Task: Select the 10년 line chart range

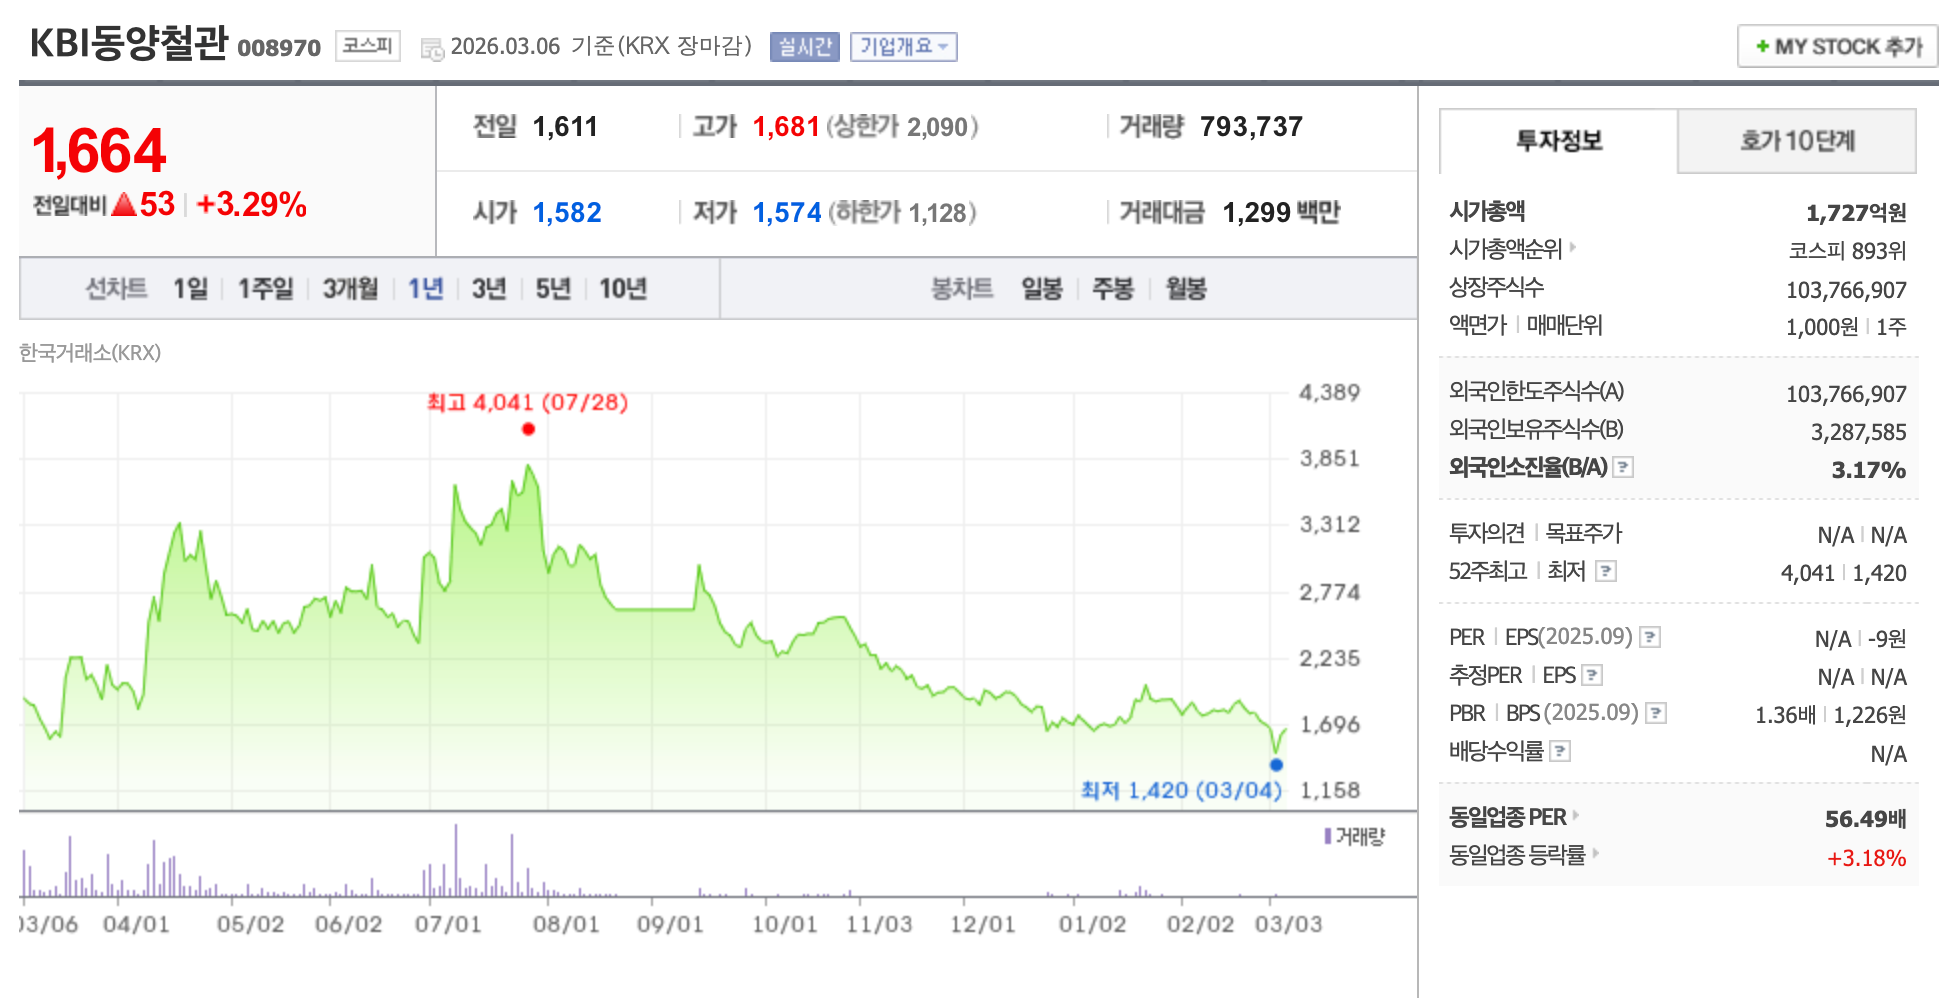Action: (623, 289)
